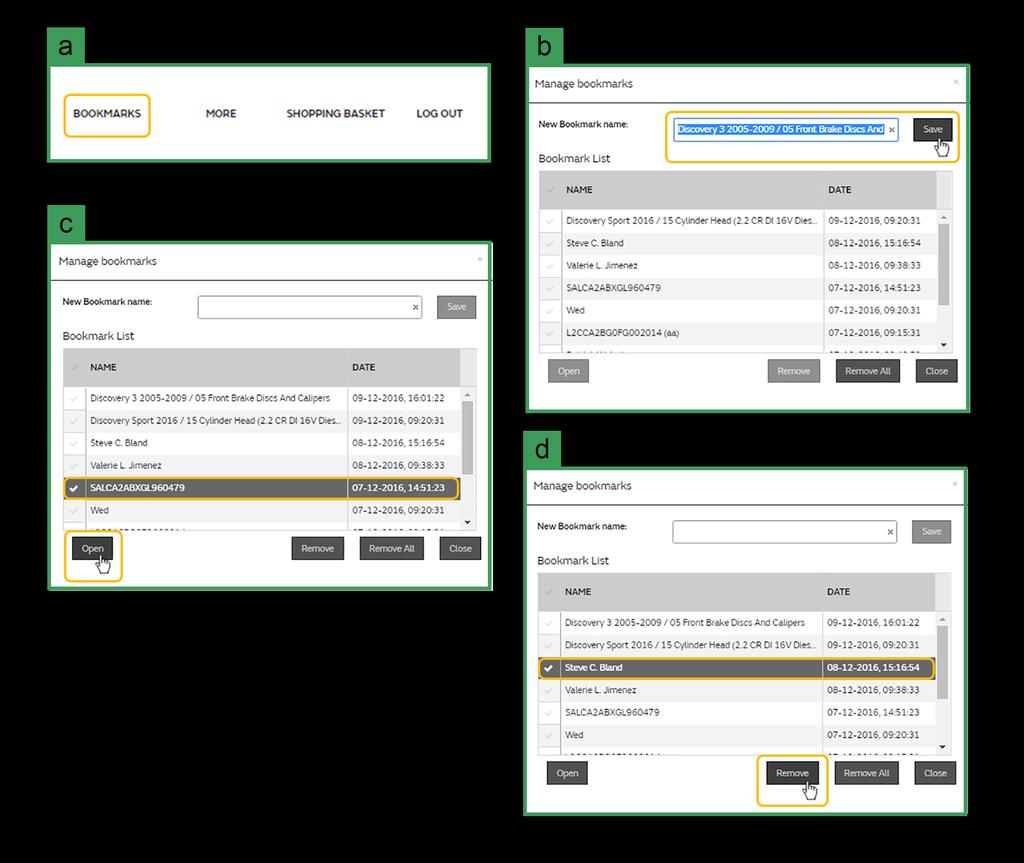
Task: Click MORE in panel a navigation
Action: (x=221, y=114)
